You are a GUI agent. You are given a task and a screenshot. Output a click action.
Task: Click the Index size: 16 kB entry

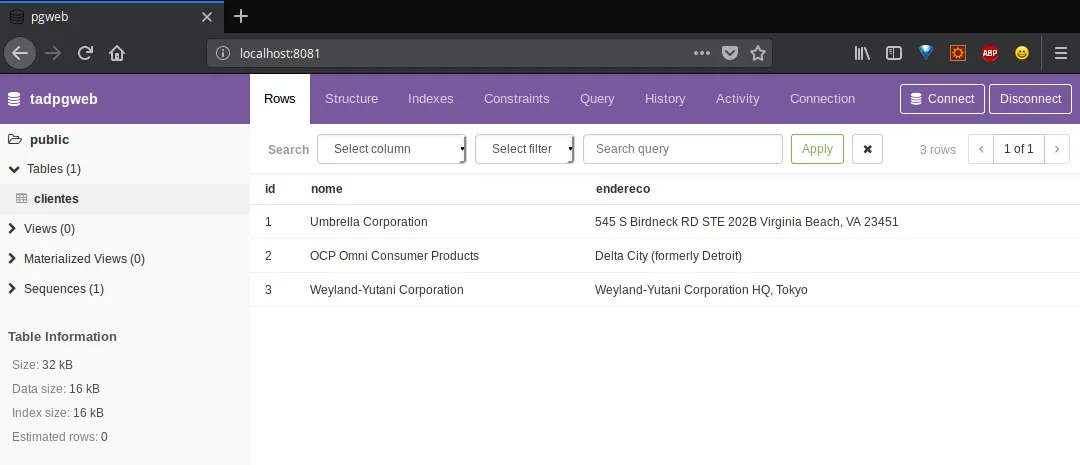(58, 413)
